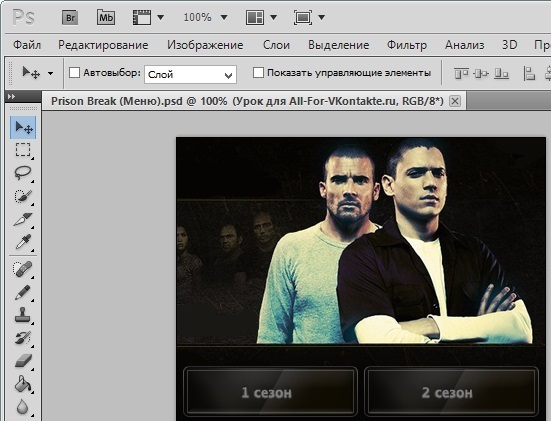Open the Слой auto-select dropdown
The height and width of the screenshot is (421, 551).
190,74
